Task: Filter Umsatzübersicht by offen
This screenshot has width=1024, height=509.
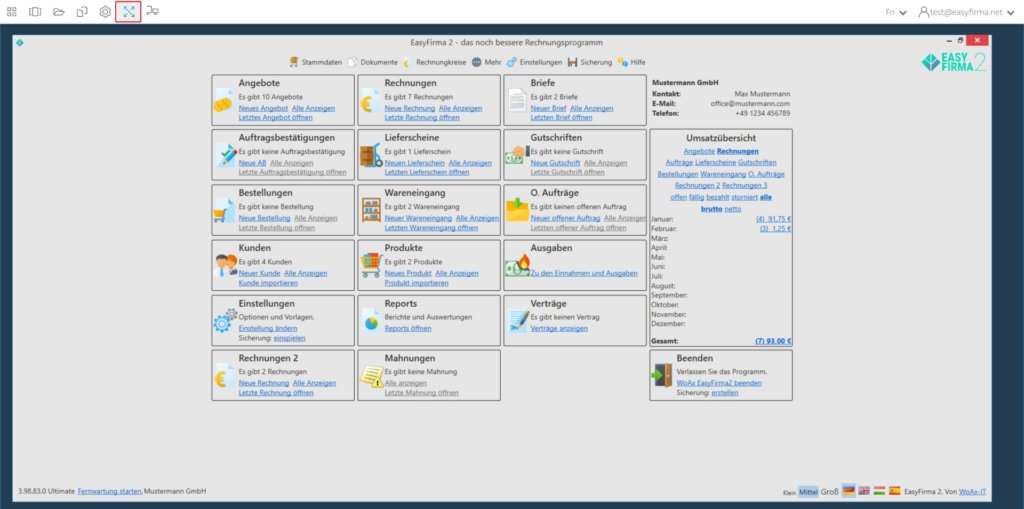Action: (679, 197)
